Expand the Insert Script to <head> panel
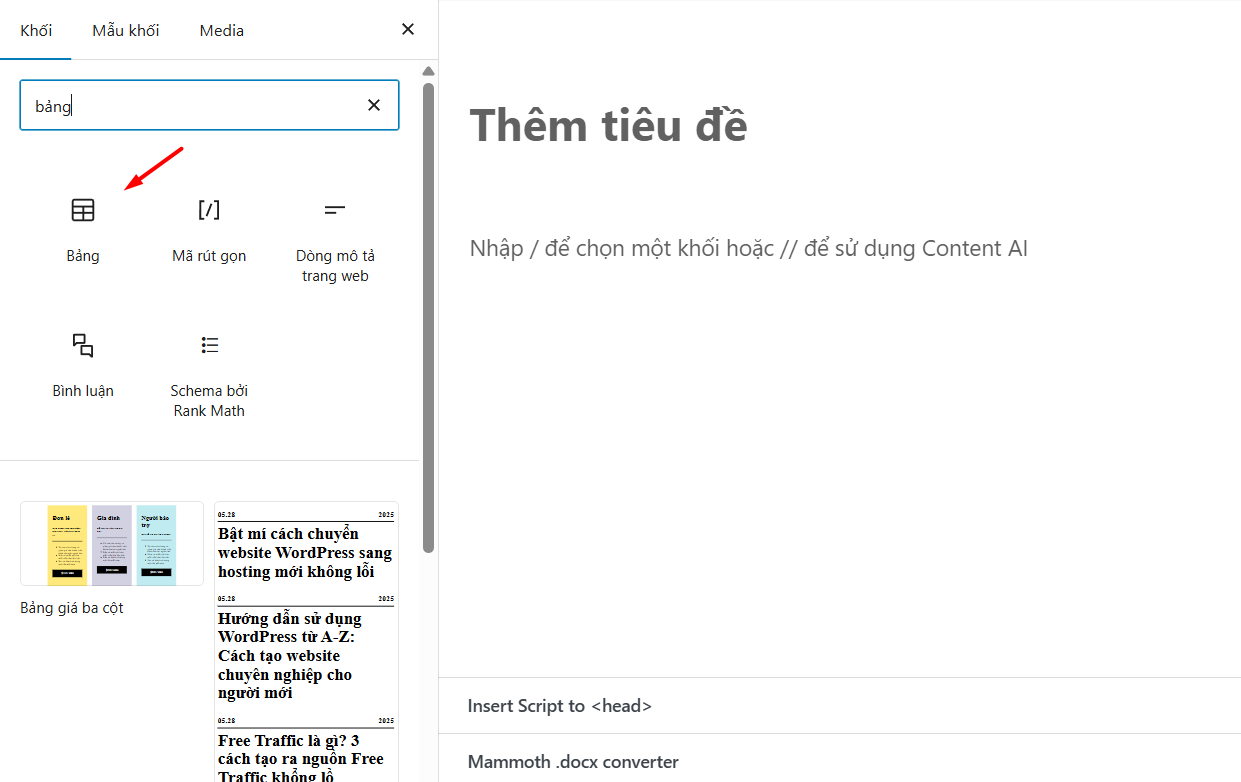 click(x=560, y=706)
